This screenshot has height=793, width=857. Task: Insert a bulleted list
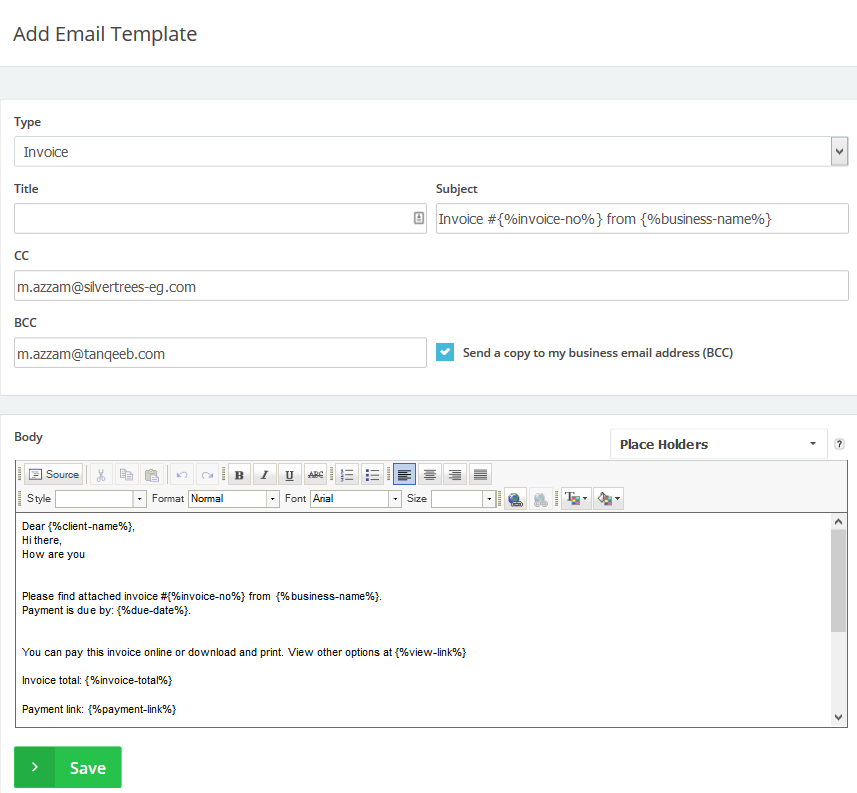(372, 474)
